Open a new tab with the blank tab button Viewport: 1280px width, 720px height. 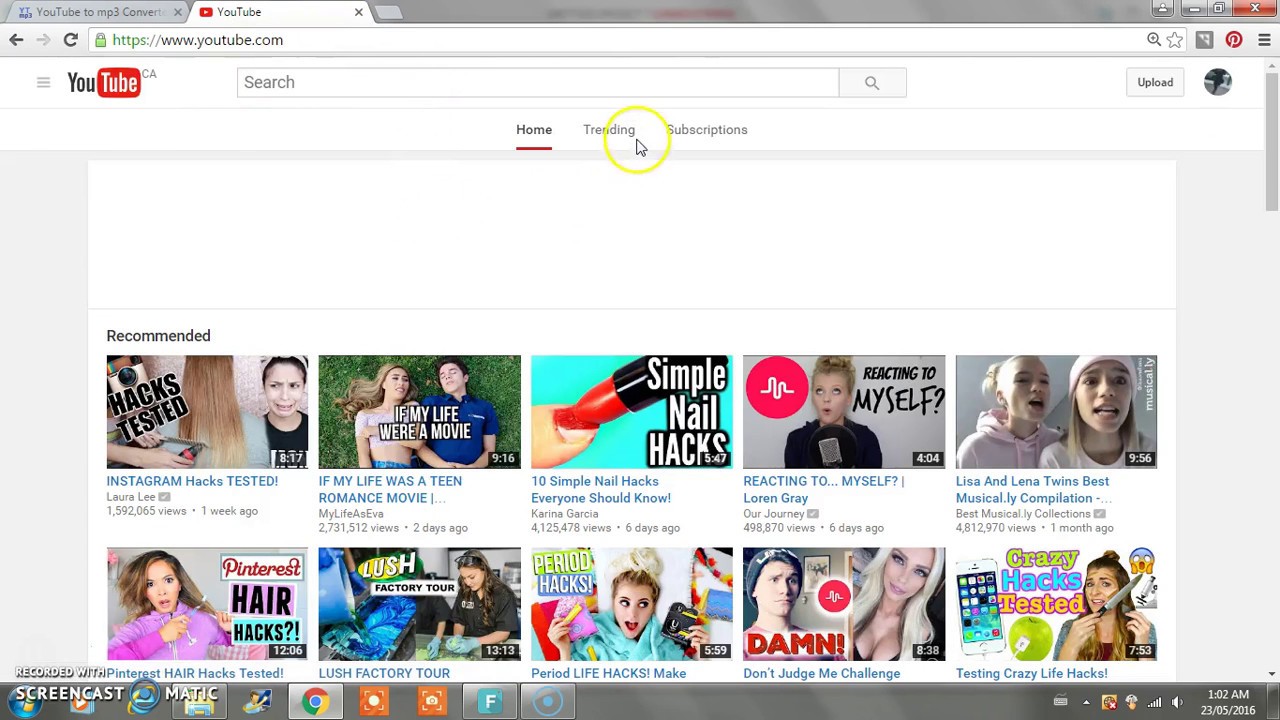click(x=388, y=12)
